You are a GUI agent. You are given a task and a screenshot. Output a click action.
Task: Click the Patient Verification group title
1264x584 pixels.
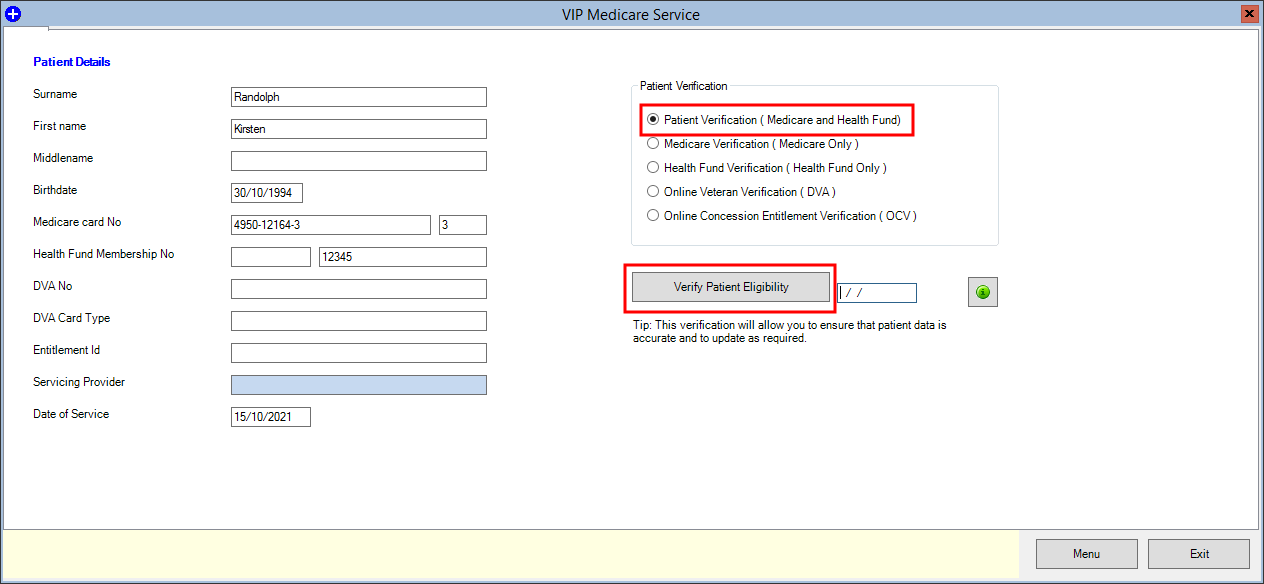coord(684,86)
